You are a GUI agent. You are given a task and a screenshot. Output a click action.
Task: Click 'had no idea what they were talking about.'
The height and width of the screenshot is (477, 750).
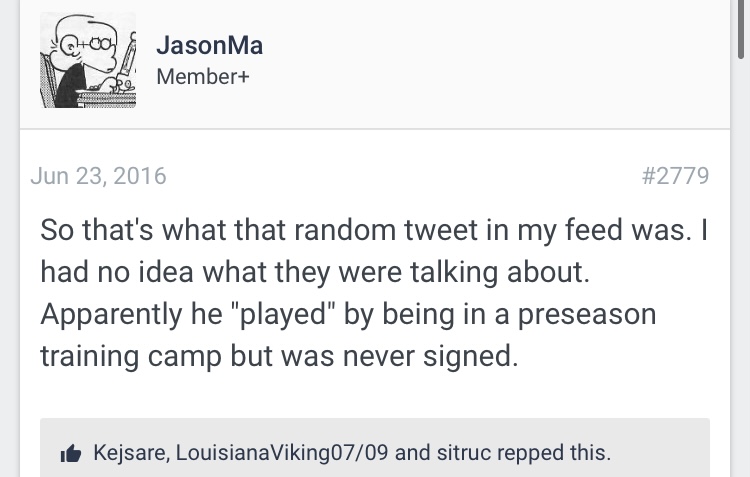coord(315,272)
